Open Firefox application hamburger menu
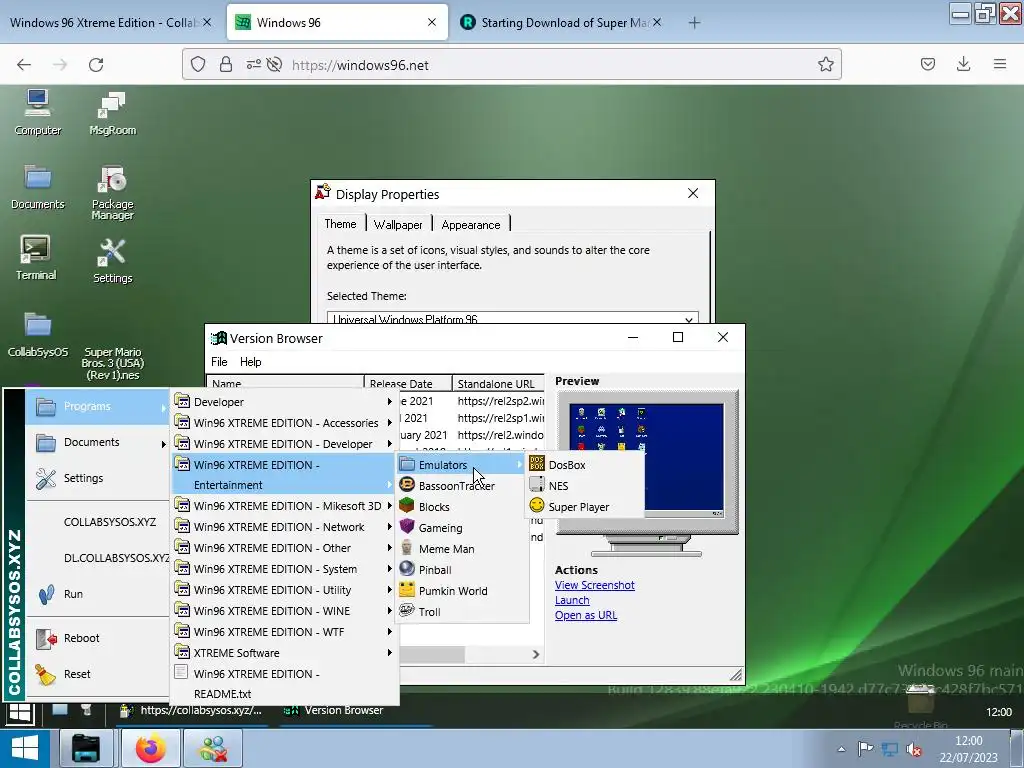 (1000, 64)
